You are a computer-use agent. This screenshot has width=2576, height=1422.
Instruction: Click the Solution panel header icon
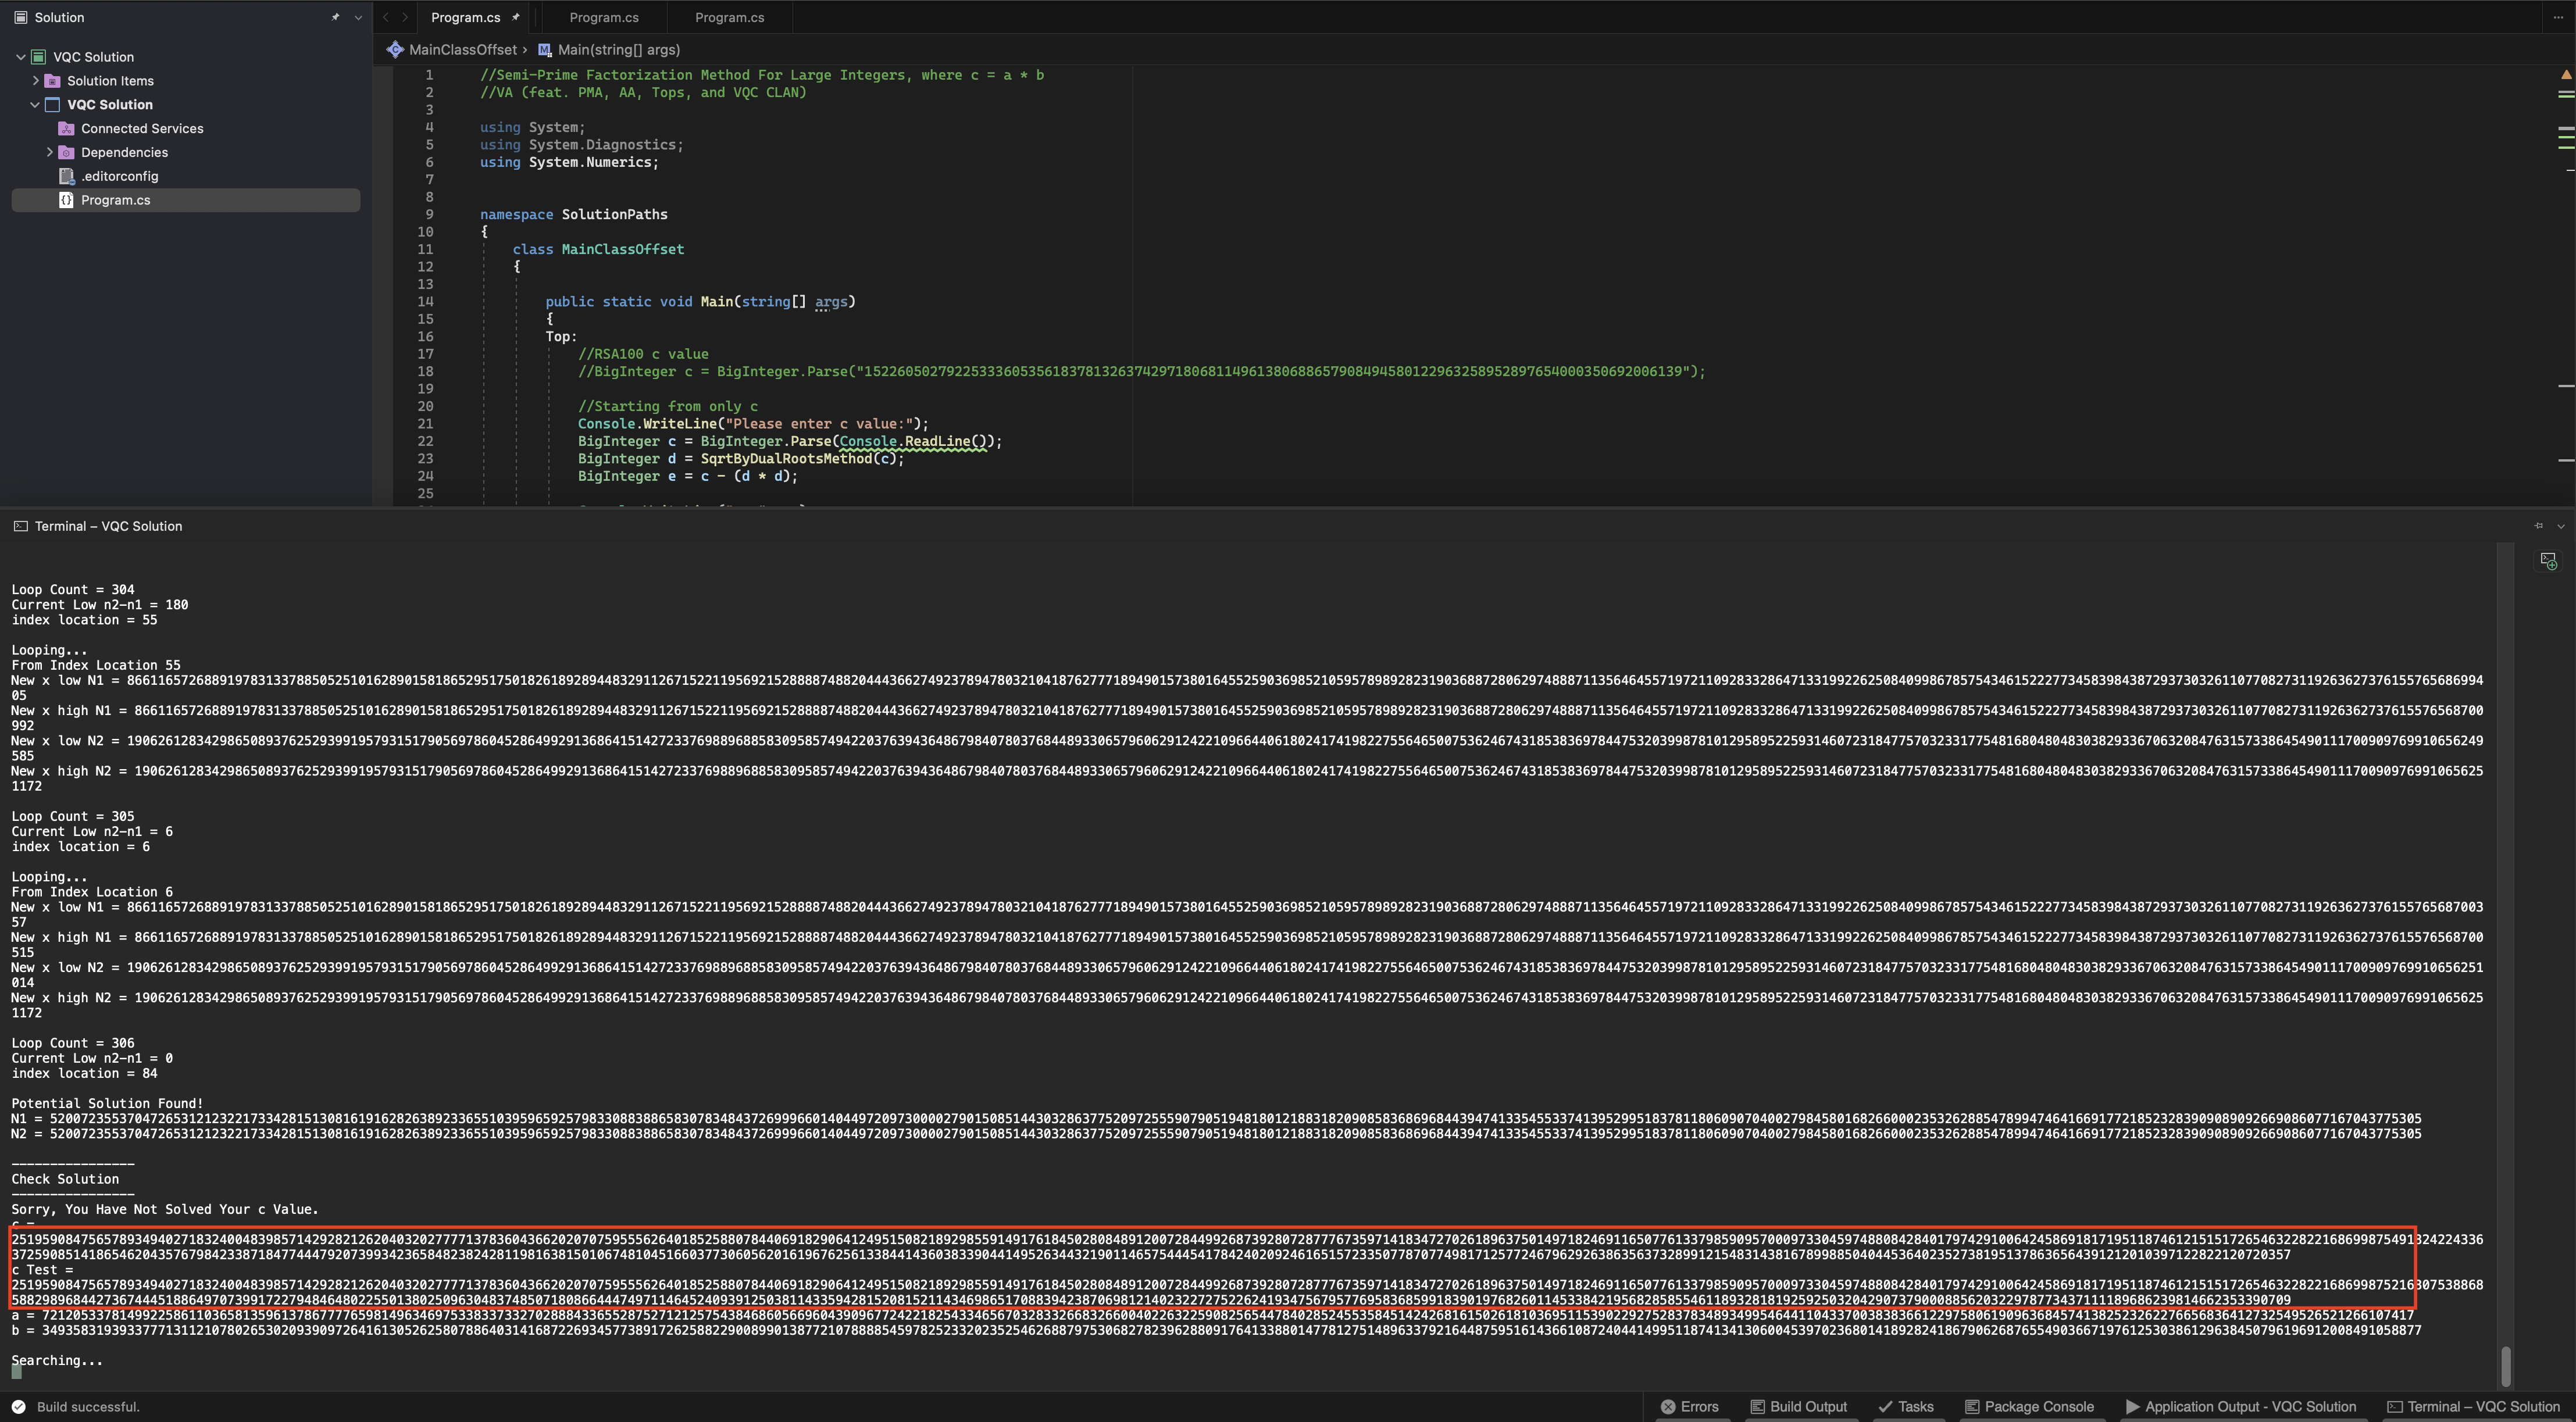tap(20, 17)
